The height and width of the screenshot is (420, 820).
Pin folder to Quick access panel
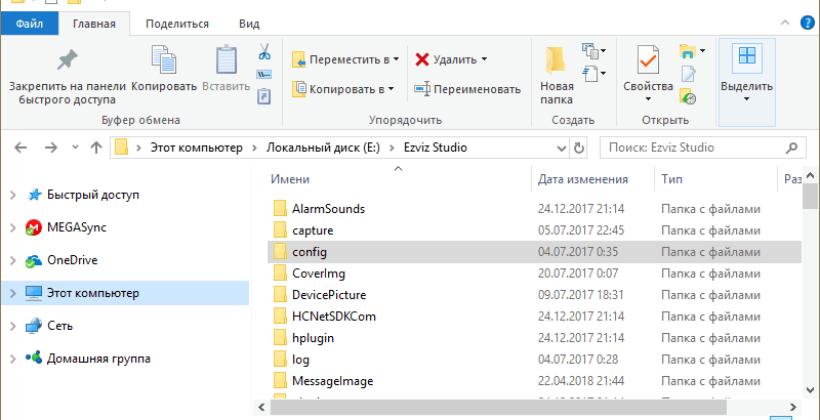pyautogui.click(x=67, y=76)
